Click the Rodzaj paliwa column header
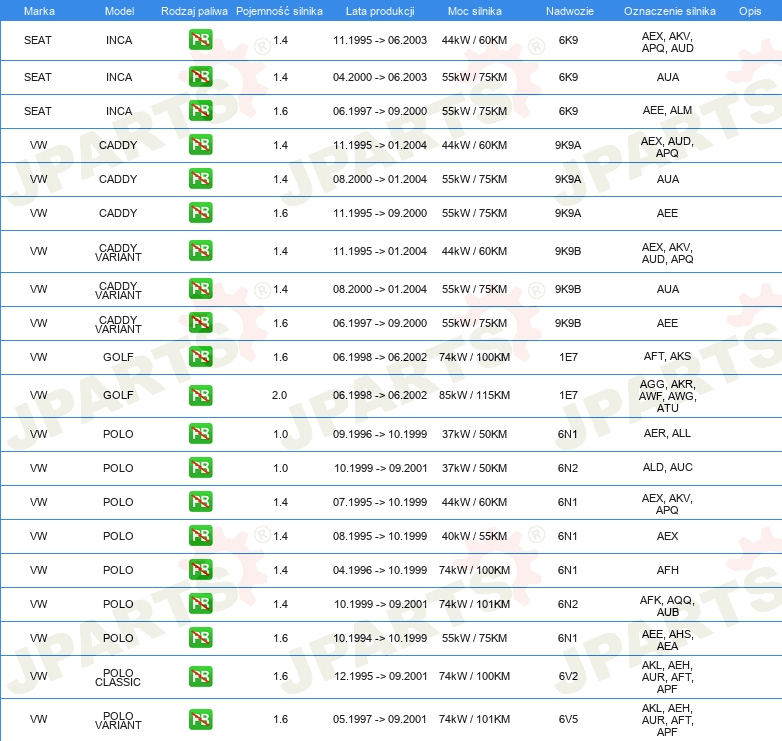 coord(194,11)
